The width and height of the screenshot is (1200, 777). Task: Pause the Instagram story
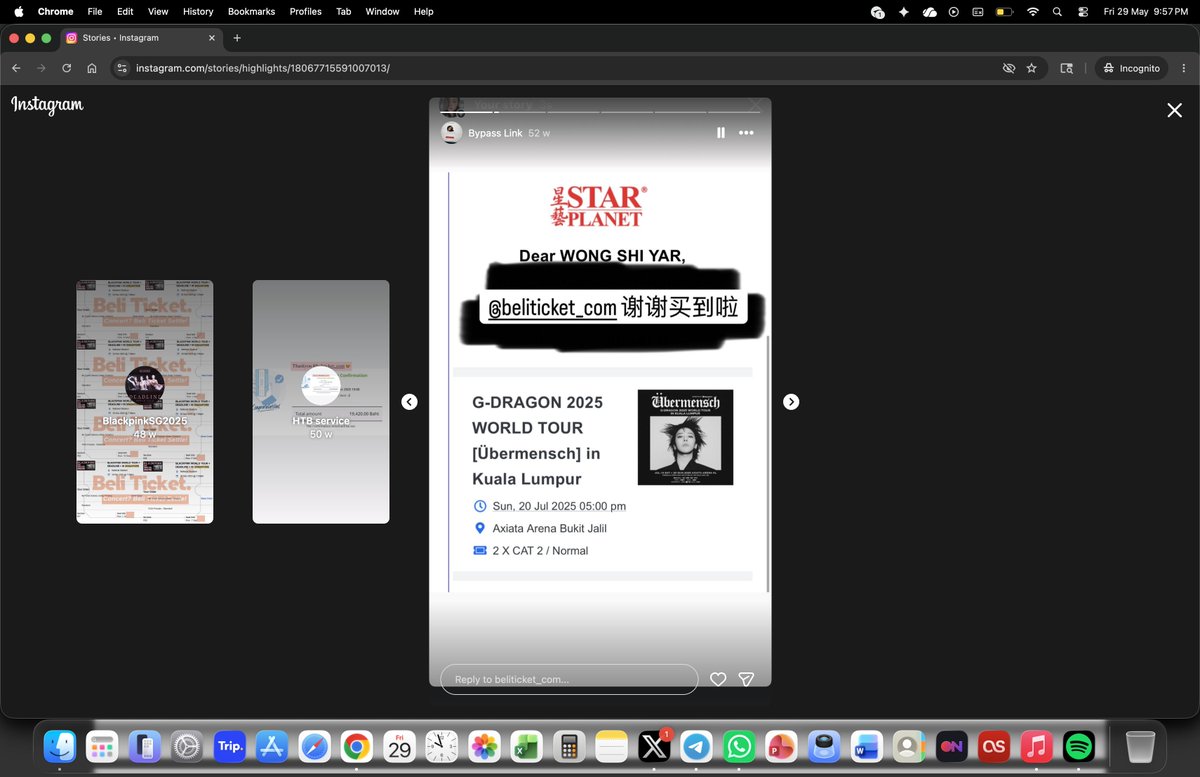(720, 133)
